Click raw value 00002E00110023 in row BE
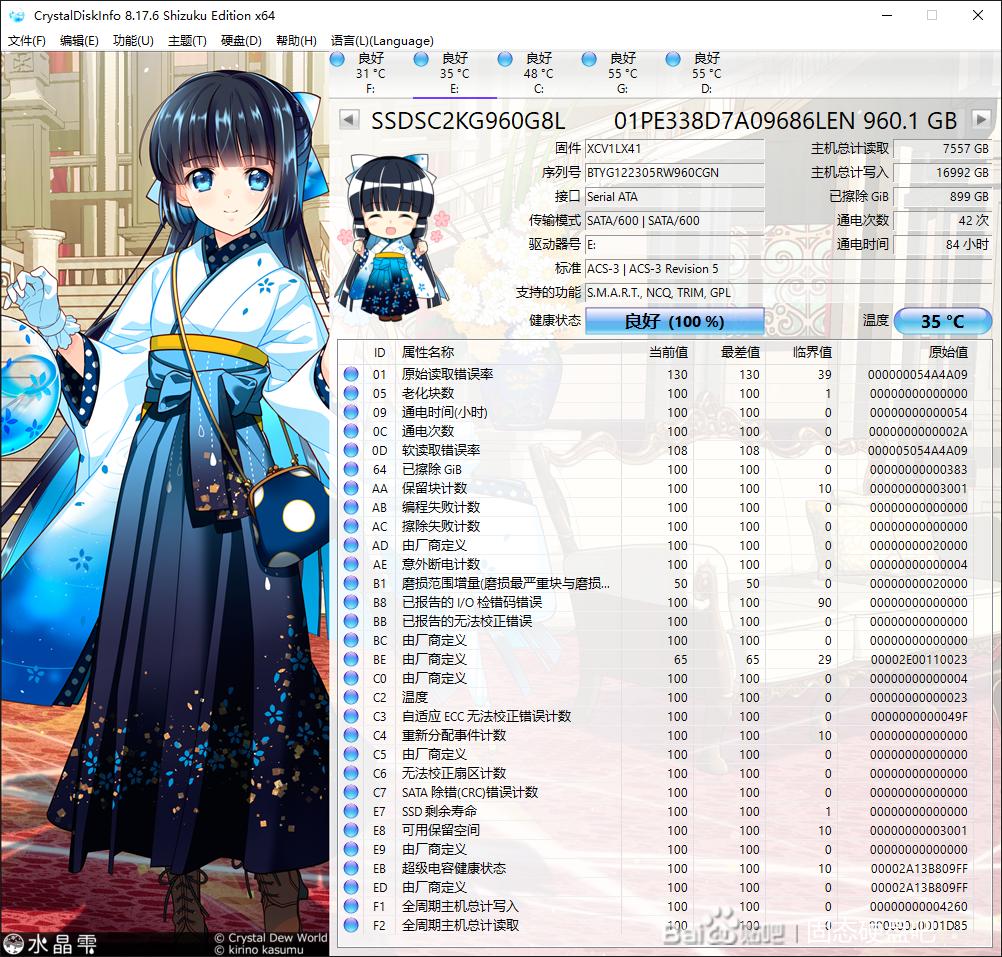This screenshot has height=957, width=1002. pyautogui.click(x=919, y=659)
